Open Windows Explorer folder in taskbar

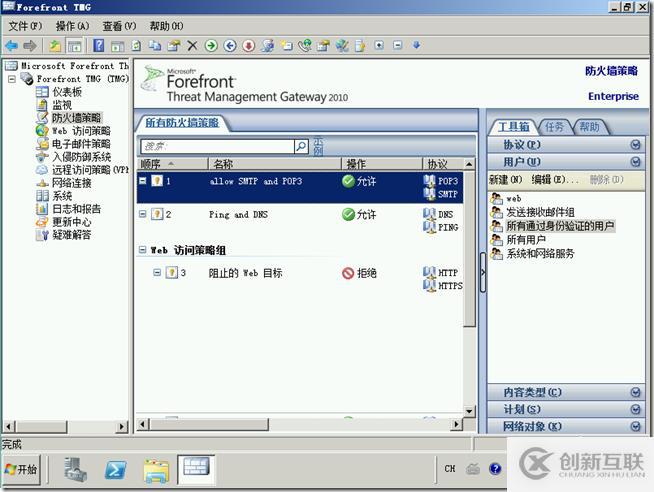click(156, 470)
